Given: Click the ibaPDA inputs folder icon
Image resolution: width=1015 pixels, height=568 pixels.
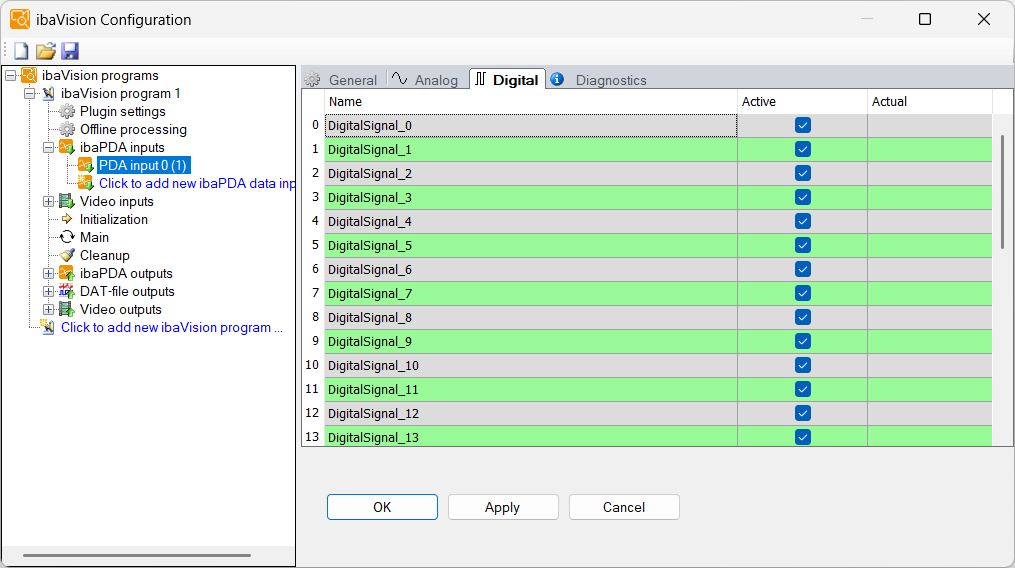Looking at the screenshot, I should tap(67, 147).
